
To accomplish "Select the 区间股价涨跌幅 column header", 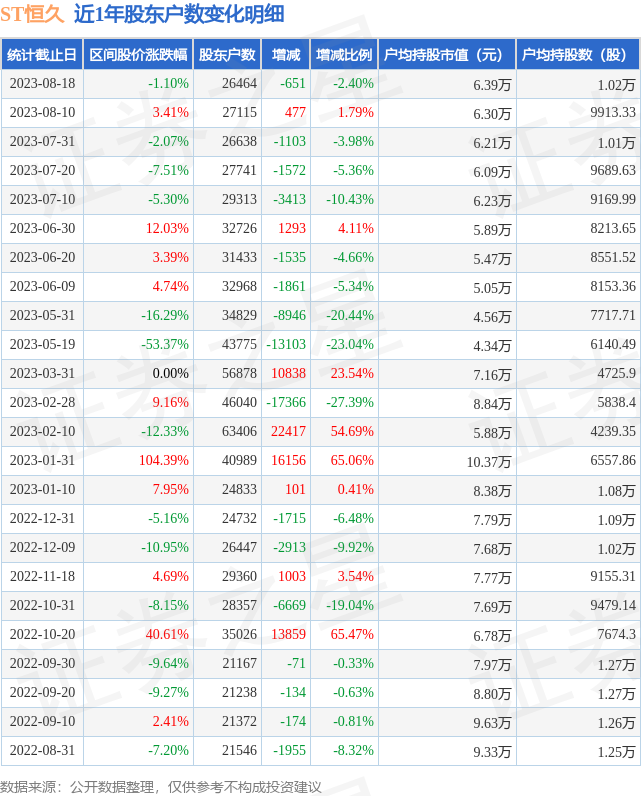I will coord(138,54).
